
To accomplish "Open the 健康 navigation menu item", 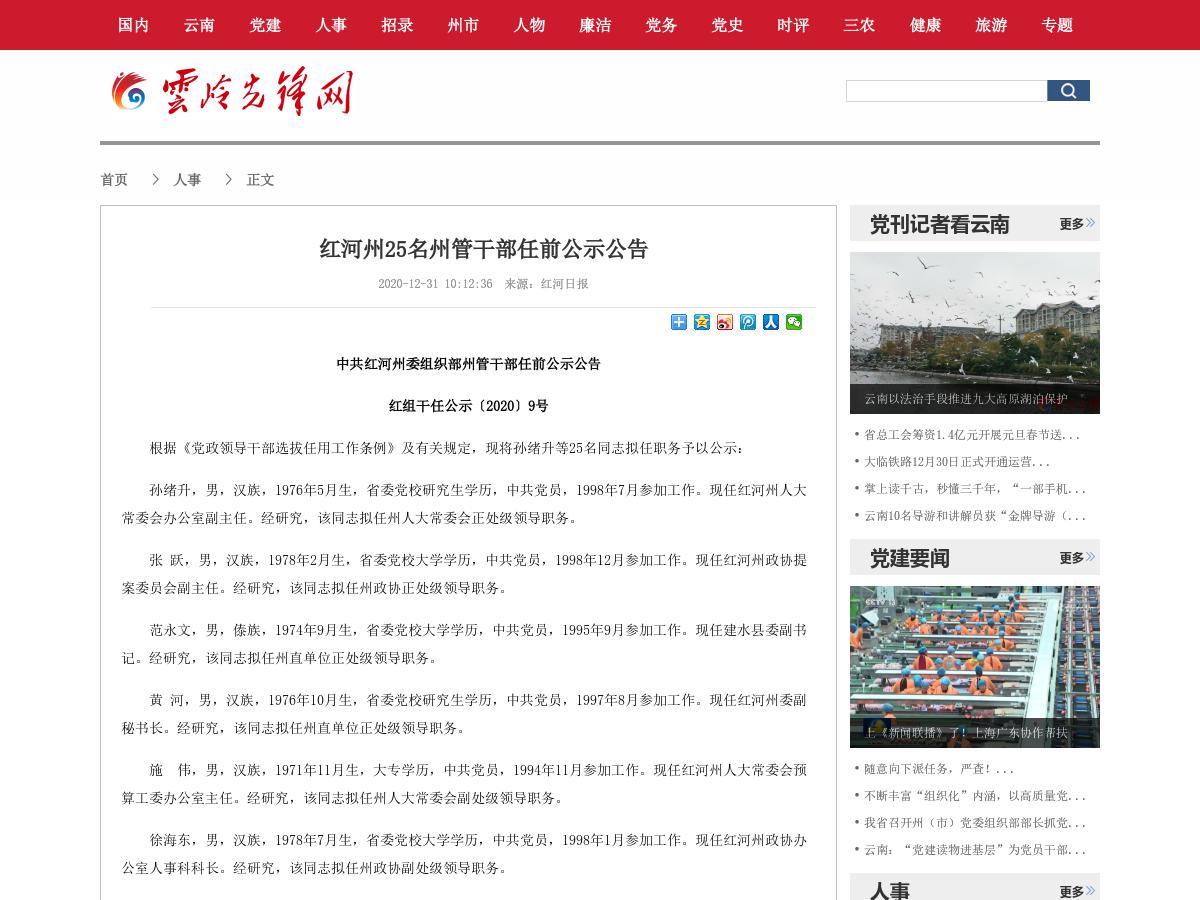I will coord(925,25).
